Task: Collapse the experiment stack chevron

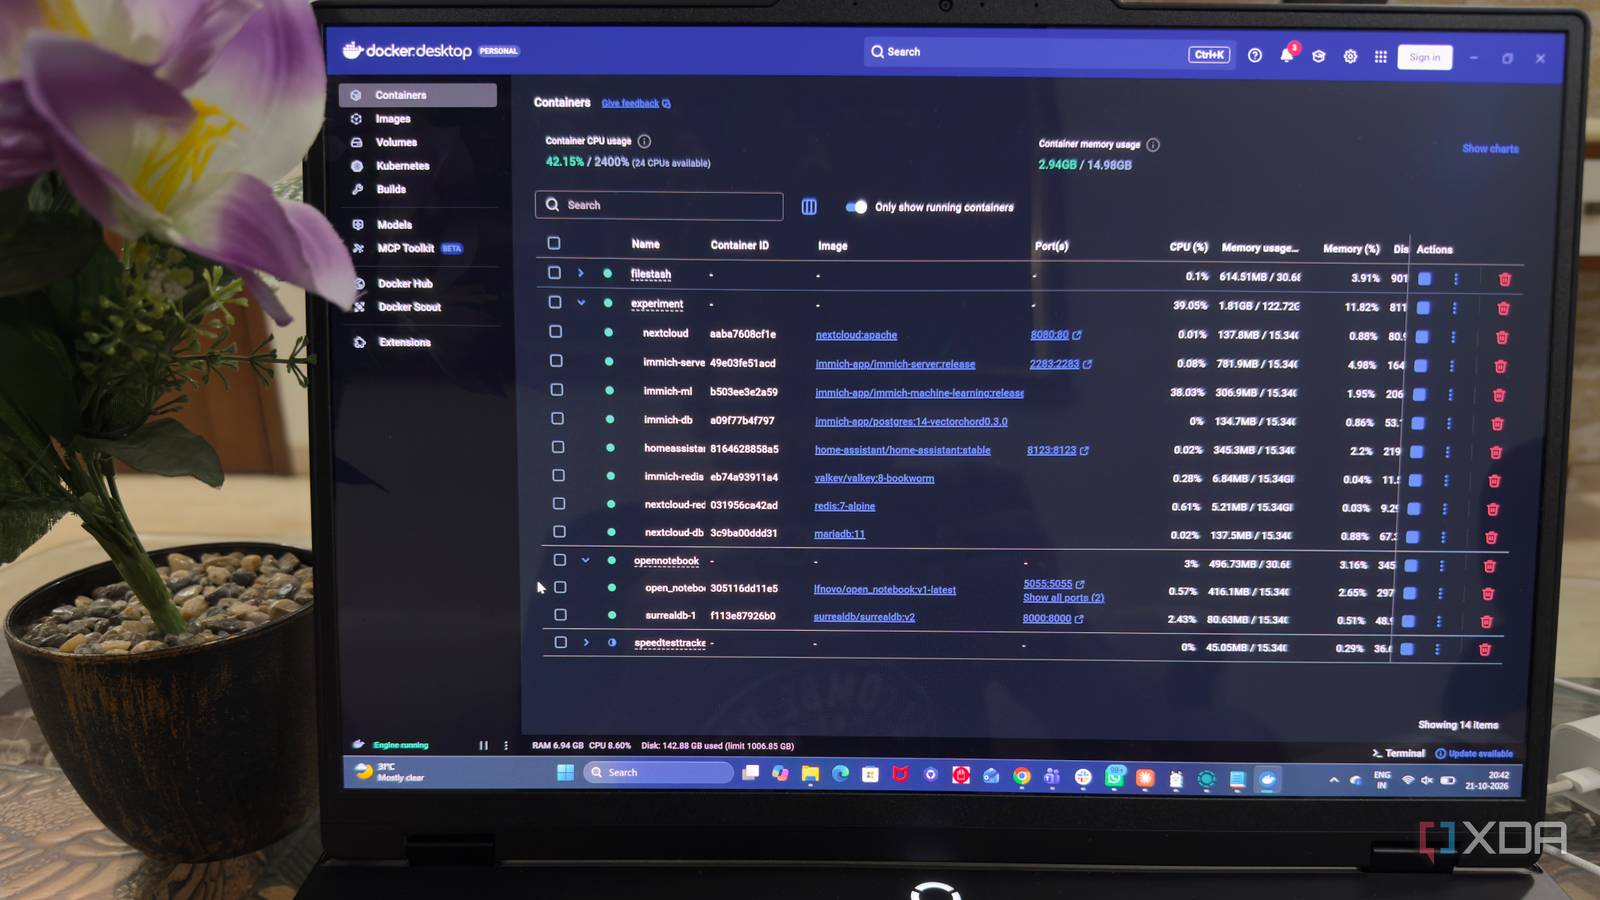Action: (581, 302)
